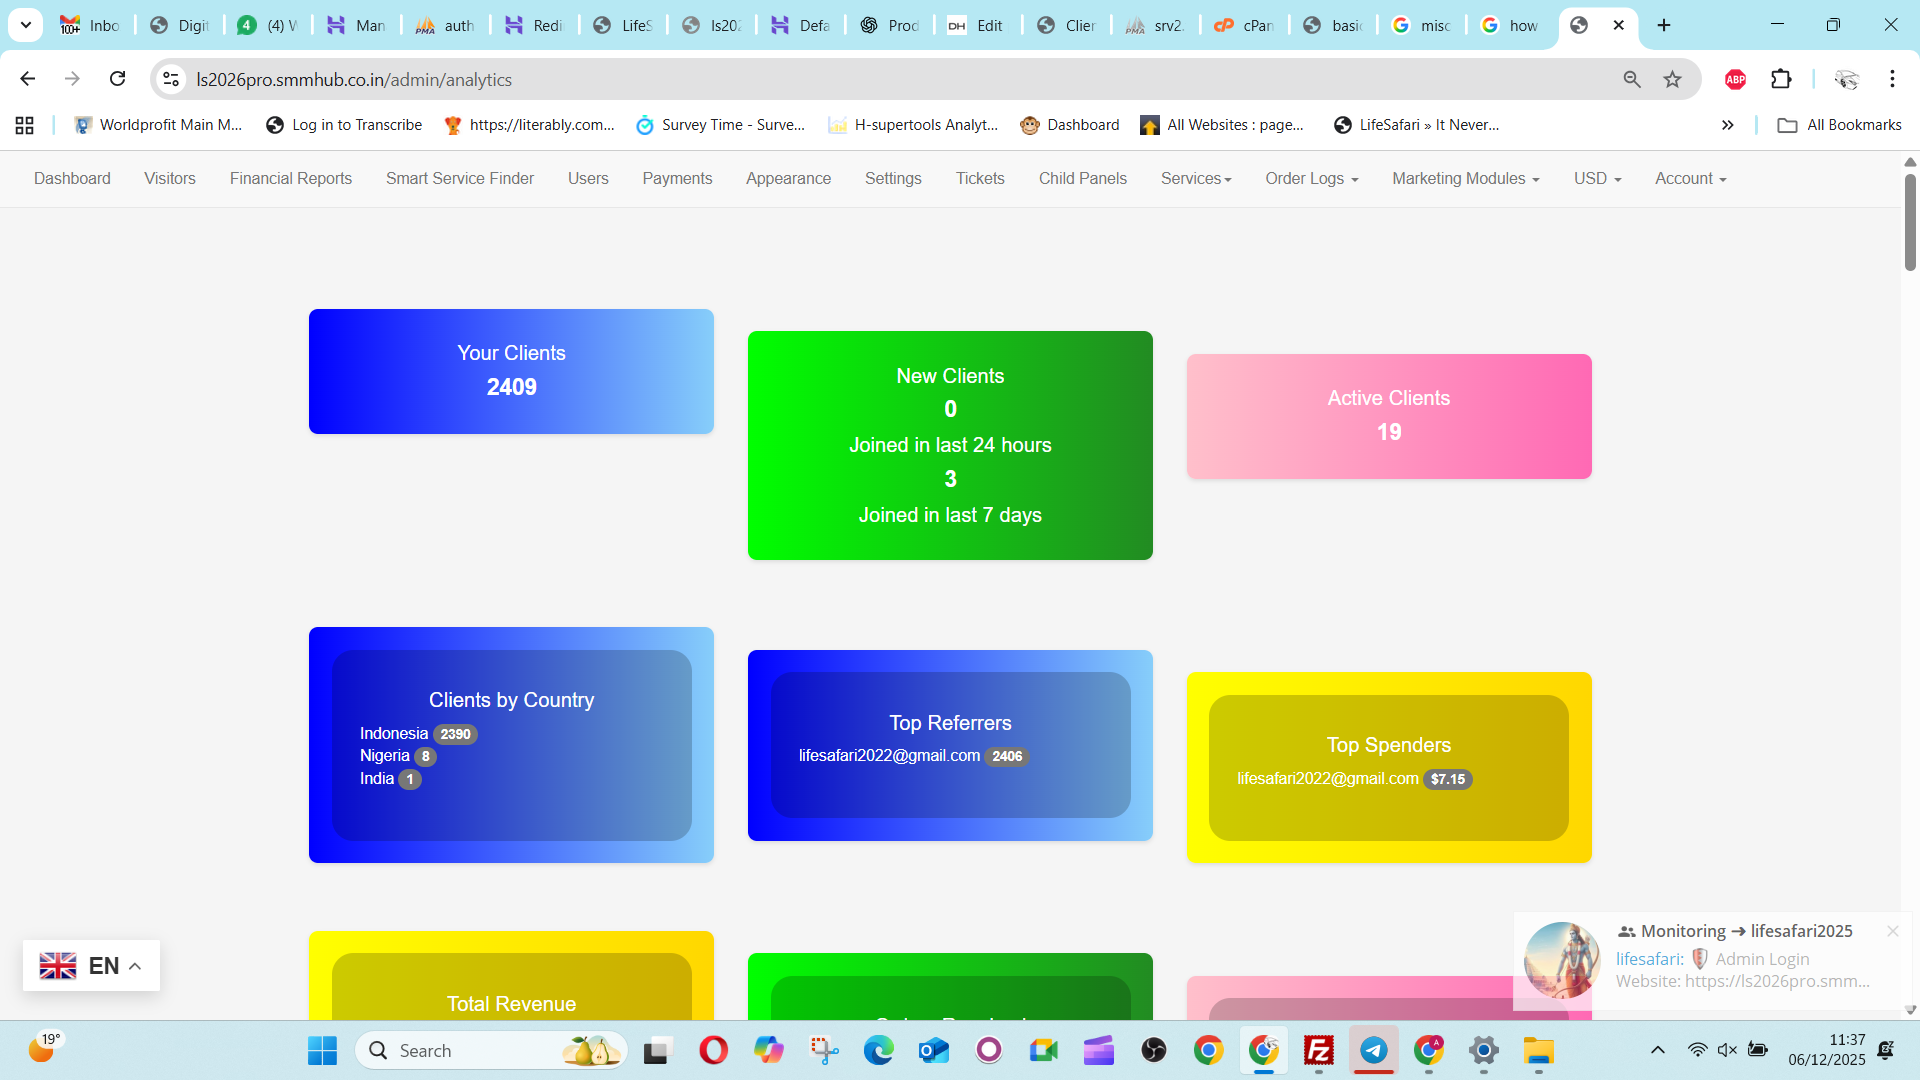Expand the Services dropdown menu

(x=1196, y=178)
